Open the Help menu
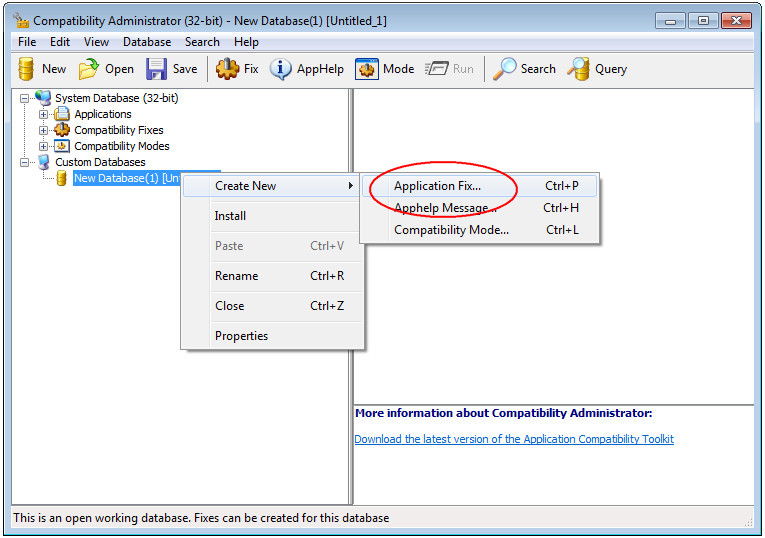 click(x=246, y=42)
